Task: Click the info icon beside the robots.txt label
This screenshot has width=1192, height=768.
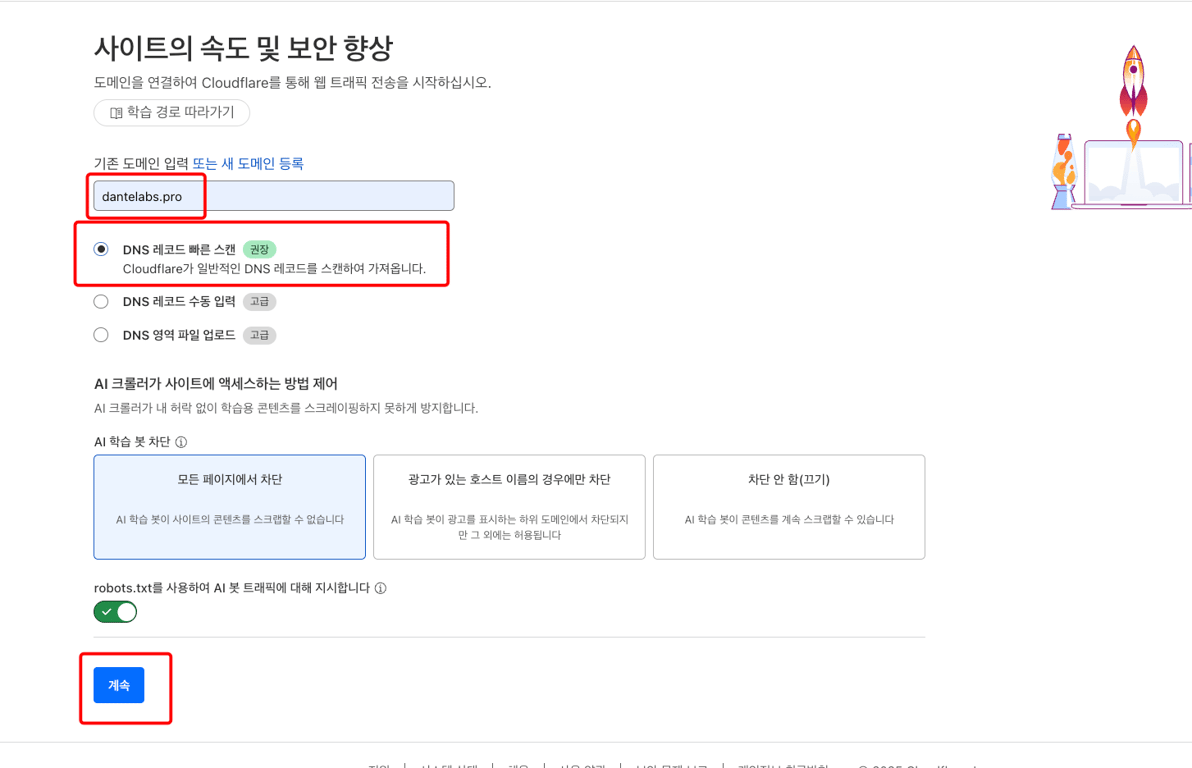Action: click(x=381, y=588)
